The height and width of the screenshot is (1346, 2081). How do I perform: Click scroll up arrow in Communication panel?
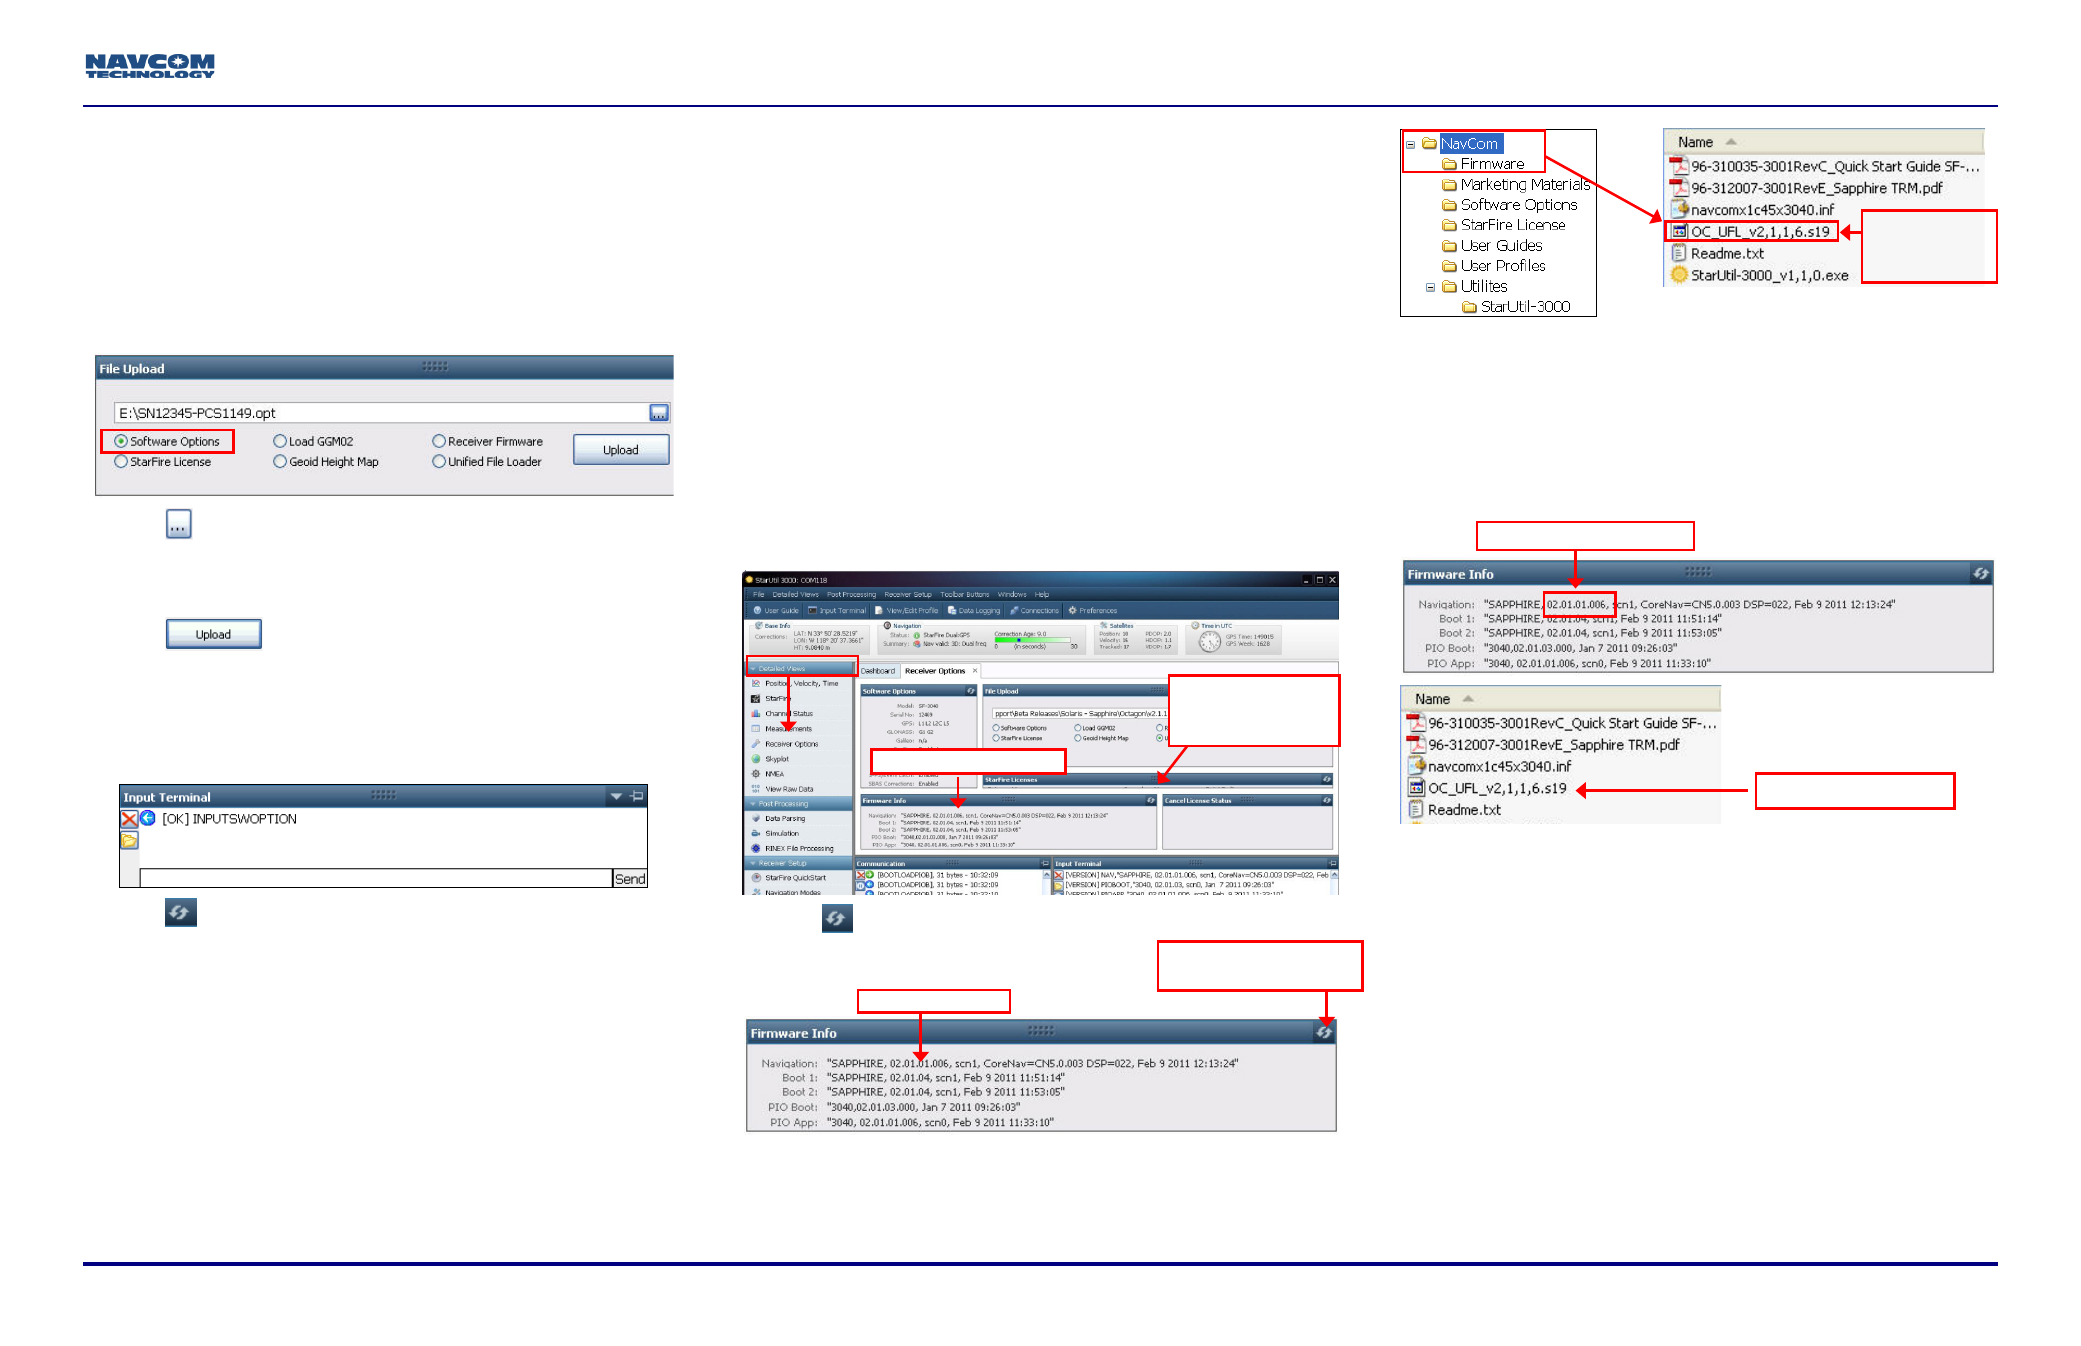click(1047, 875)
